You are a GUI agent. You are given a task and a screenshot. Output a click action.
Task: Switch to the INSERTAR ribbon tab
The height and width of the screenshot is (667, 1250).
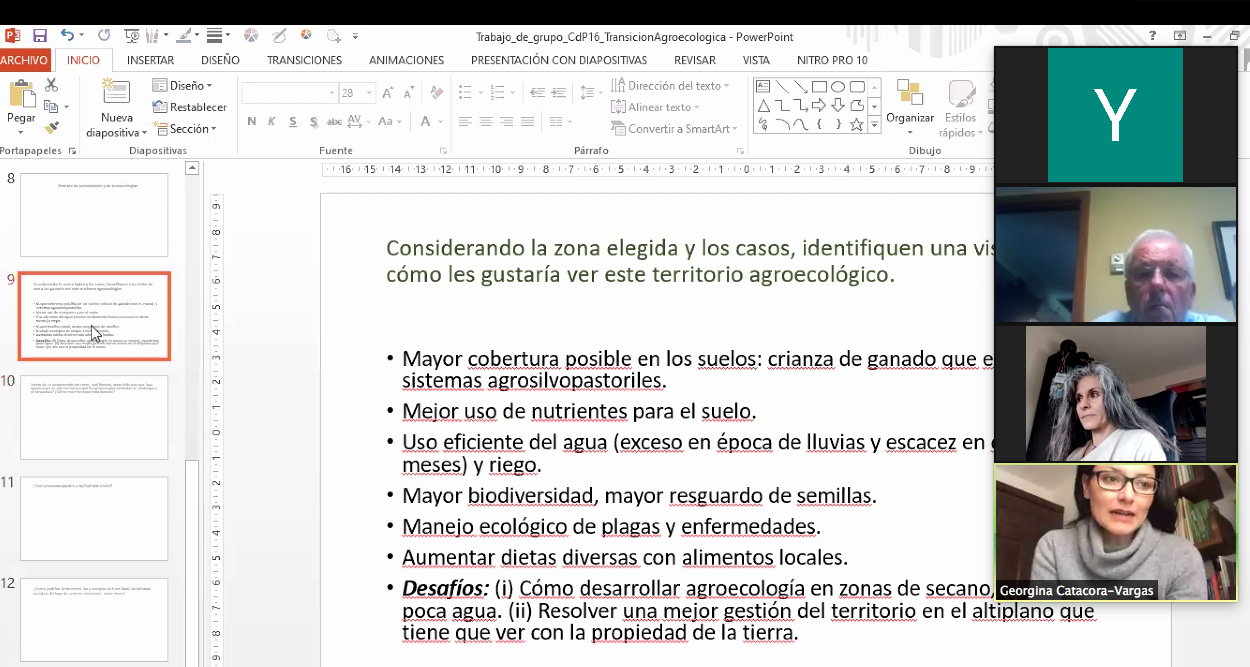[150, 60]
